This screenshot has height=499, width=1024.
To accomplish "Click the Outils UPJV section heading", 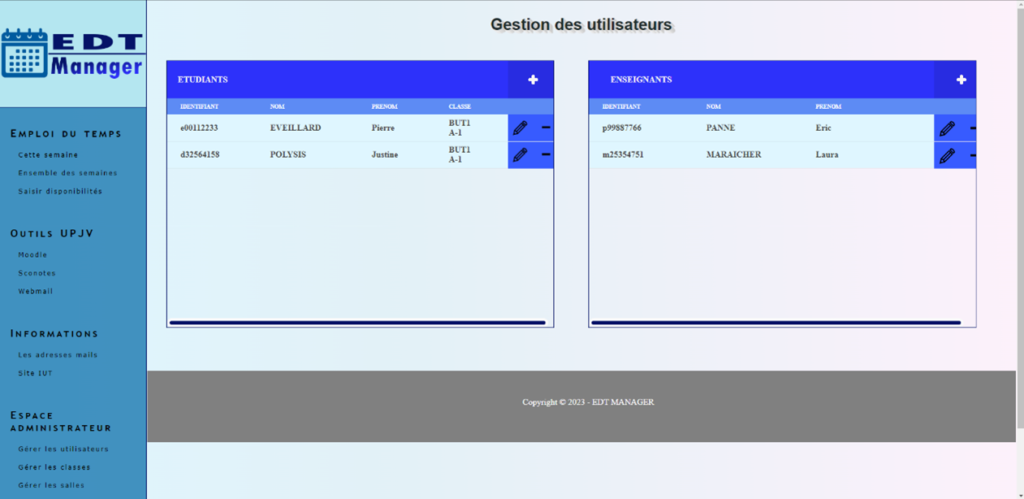I will 52,233.
